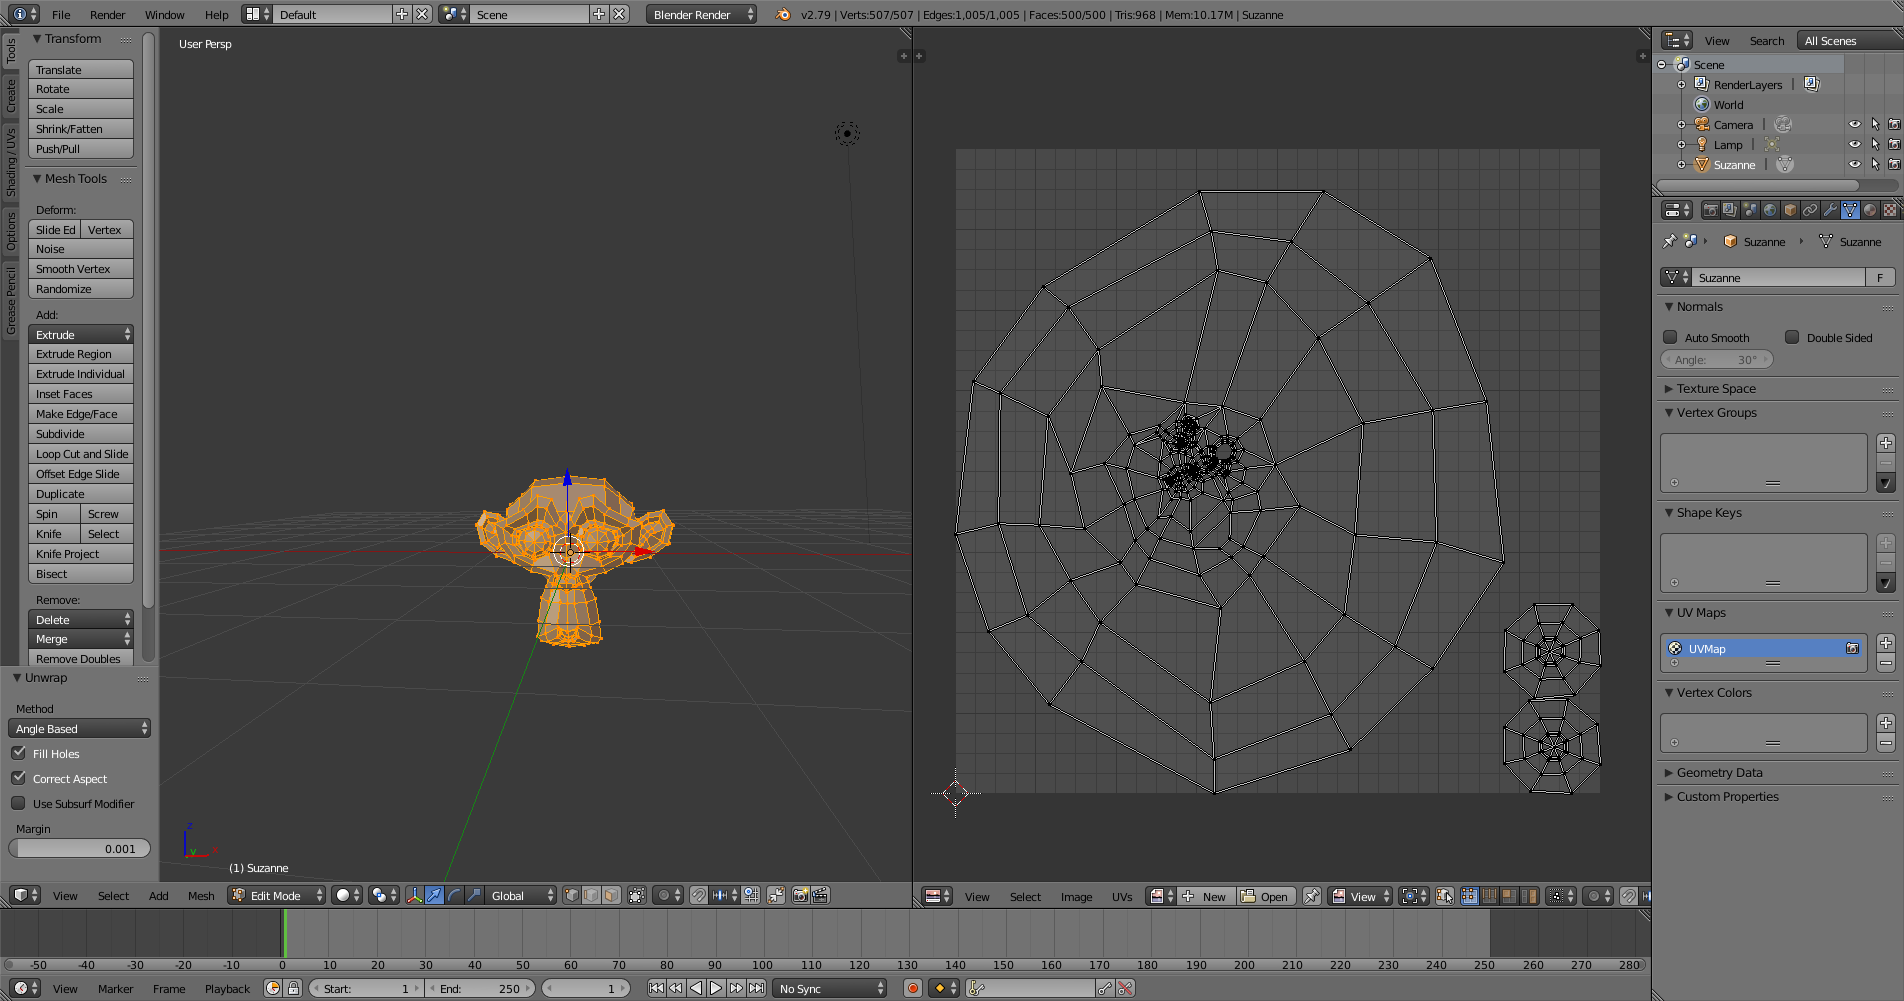Open the World properties tab (globe icon)
This screenshot has width=1904, height=1001.
coord(1770,210)
